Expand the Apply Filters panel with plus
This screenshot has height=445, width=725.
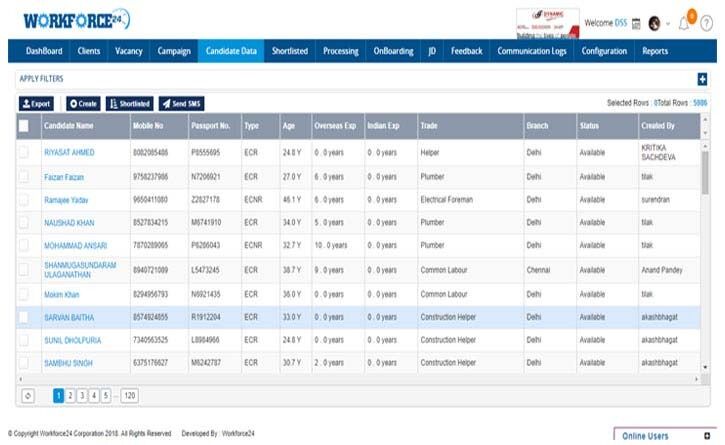point(702,79)
